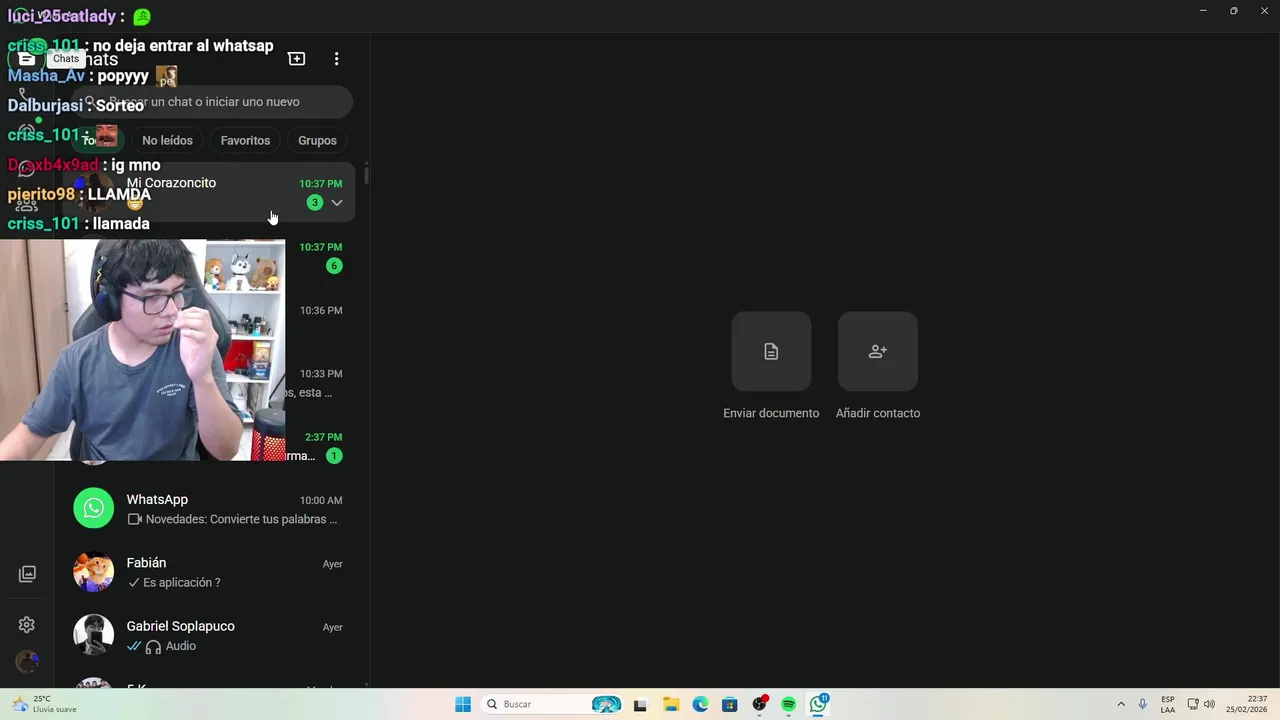The image size is (1280, 720).
Task: Click the unread badge showing 3
Action: pyautogui.click(x=315, y=203)
